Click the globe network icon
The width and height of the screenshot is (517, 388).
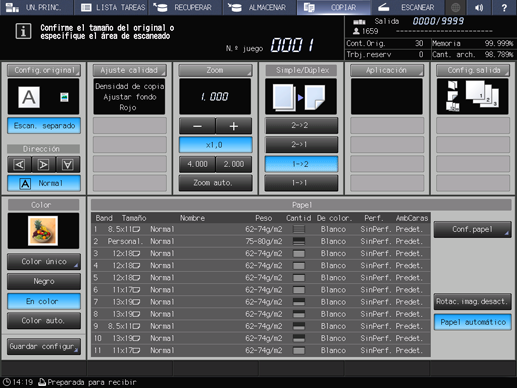455,7
